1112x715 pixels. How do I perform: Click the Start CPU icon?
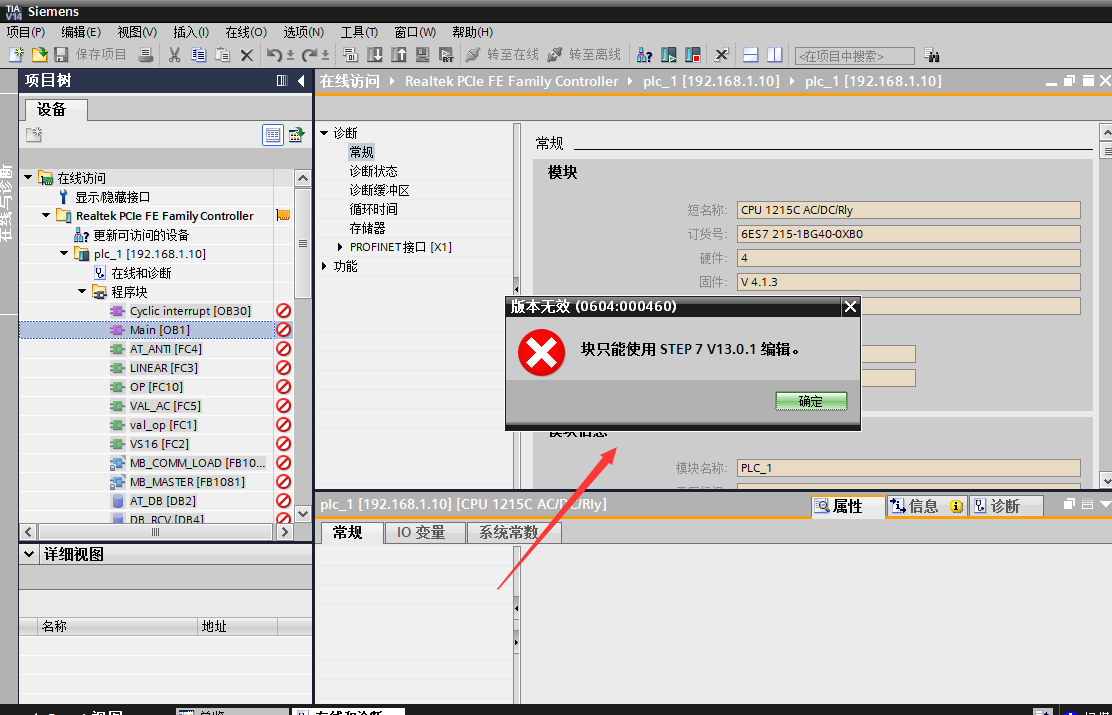(669, 55)
